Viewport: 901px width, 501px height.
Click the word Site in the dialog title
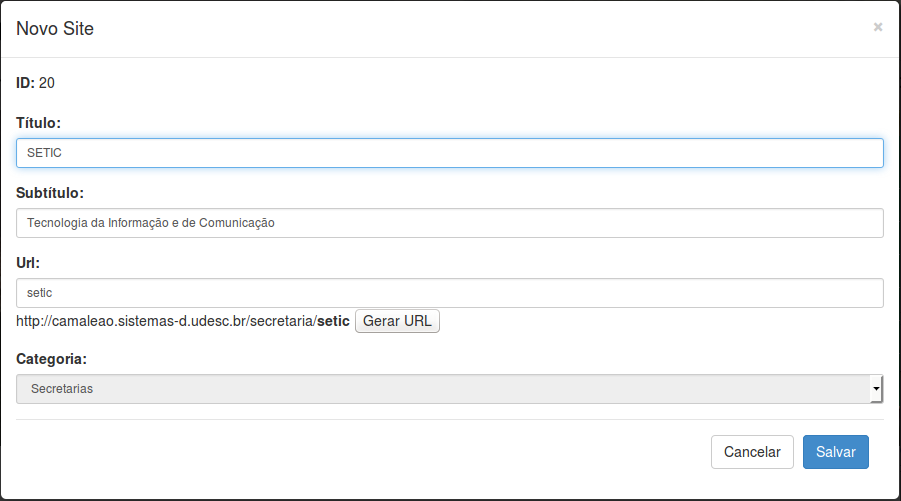(79, 29)
